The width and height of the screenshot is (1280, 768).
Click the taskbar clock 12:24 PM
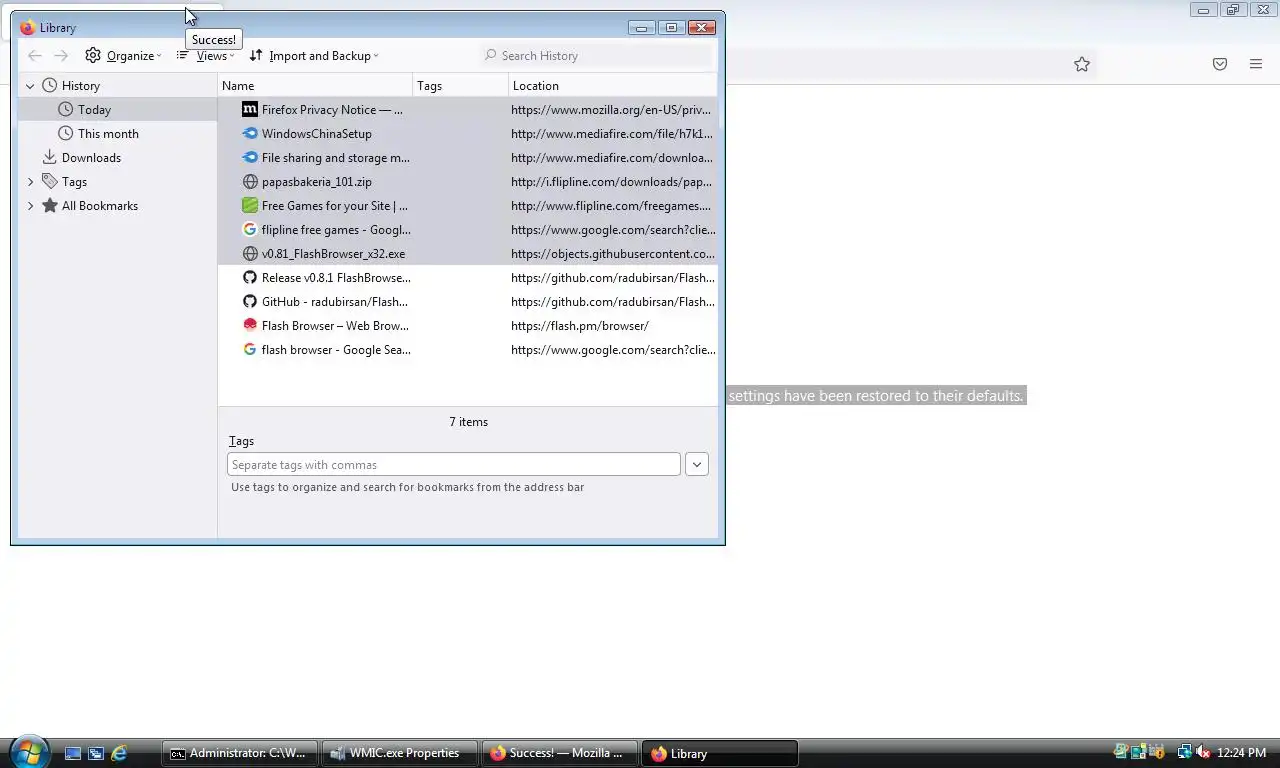click(1242, 753)
